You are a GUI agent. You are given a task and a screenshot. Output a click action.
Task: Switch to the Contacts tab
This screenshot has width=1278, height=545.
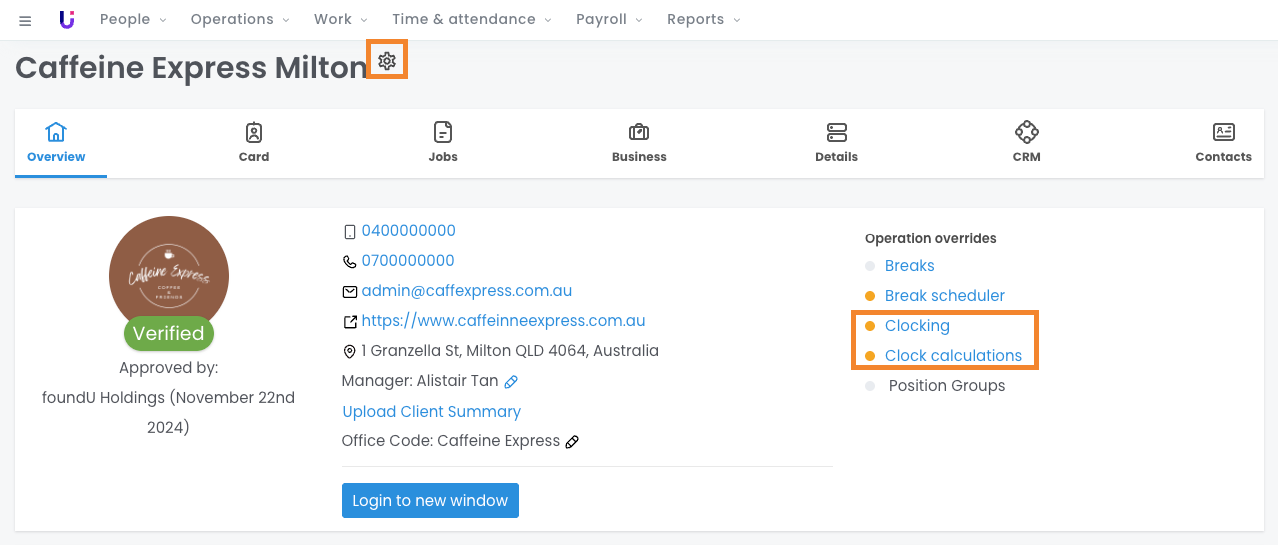click(x=1223, y=143)
